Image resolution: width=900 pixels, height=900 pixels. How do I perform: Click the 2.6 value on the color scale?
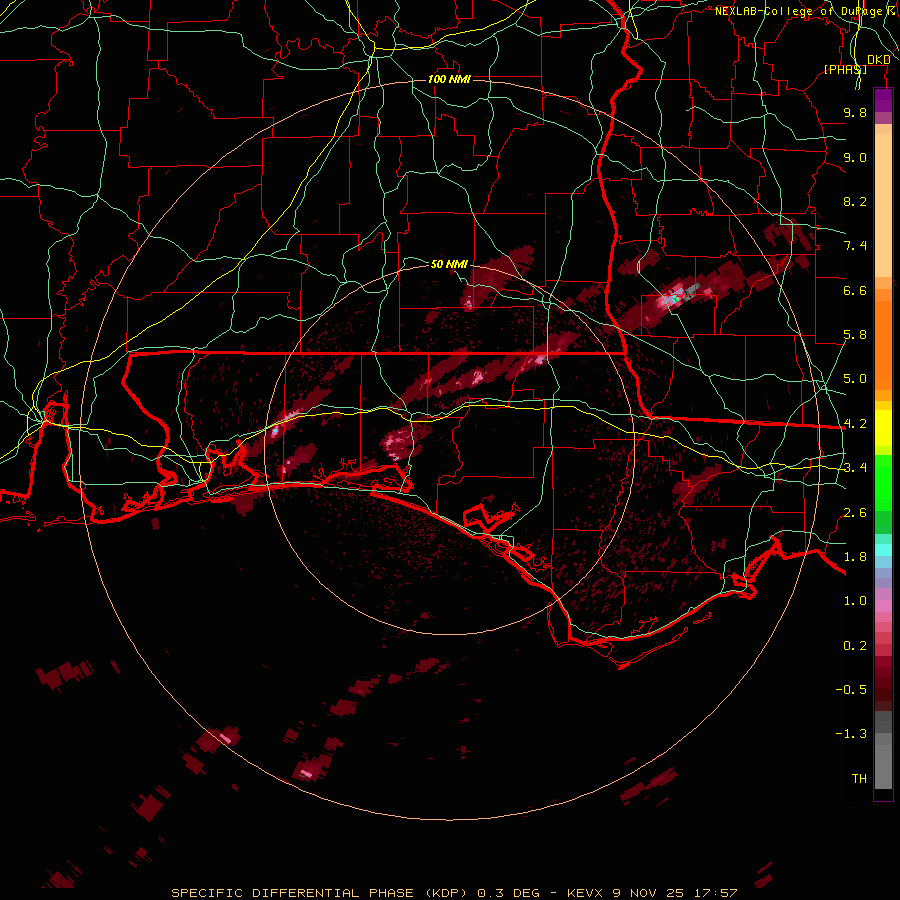click(x=855, y=513)
